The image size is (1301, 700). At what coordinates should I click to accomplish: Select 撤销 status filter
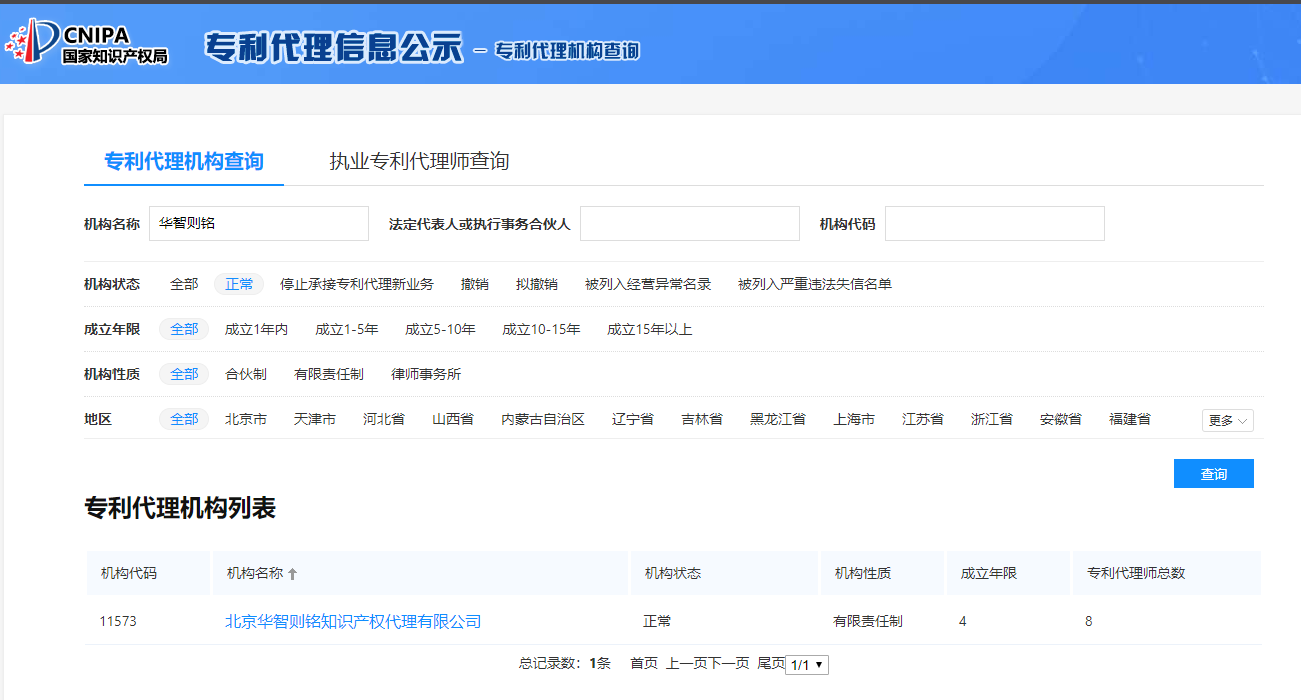tap(475, 284)
